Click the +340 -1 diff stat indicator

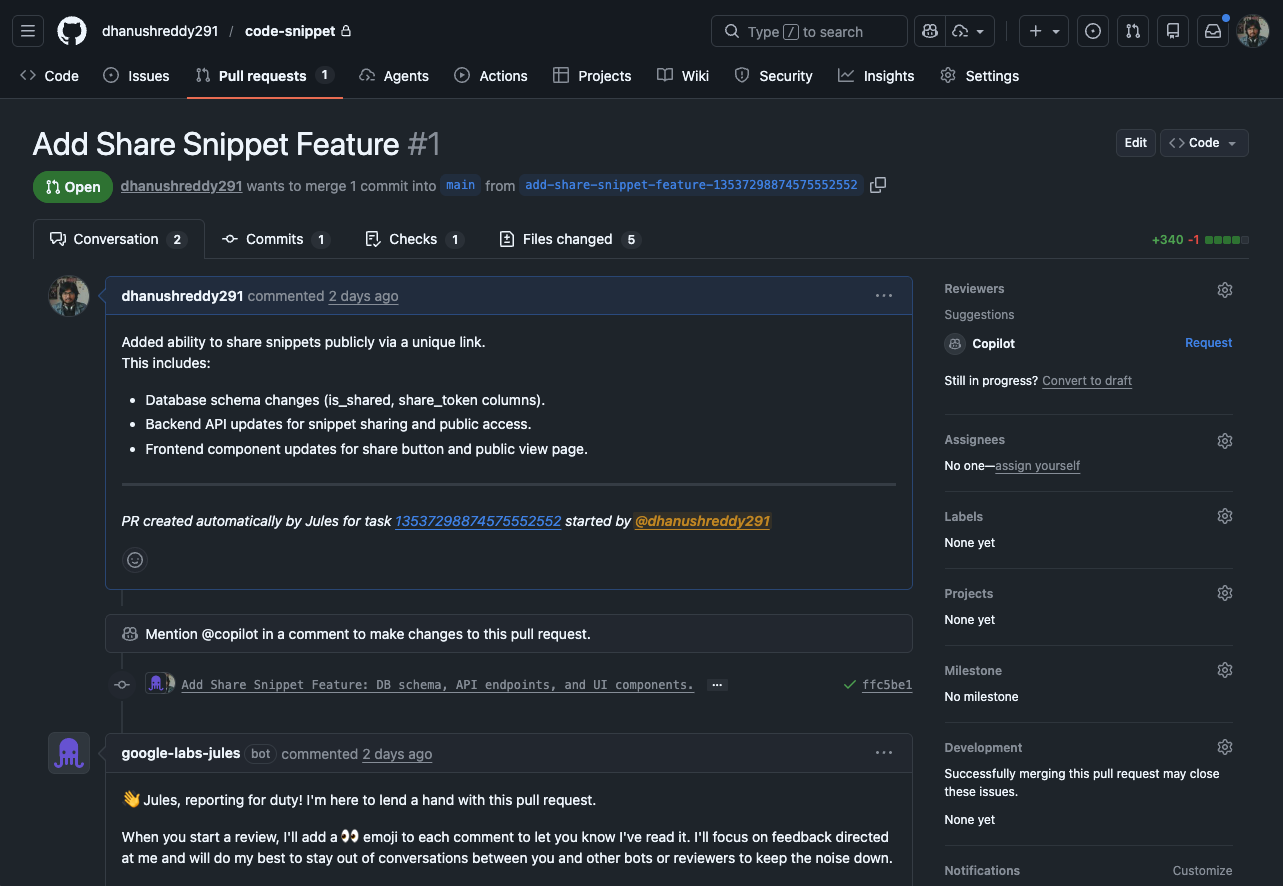point(1200,240)
